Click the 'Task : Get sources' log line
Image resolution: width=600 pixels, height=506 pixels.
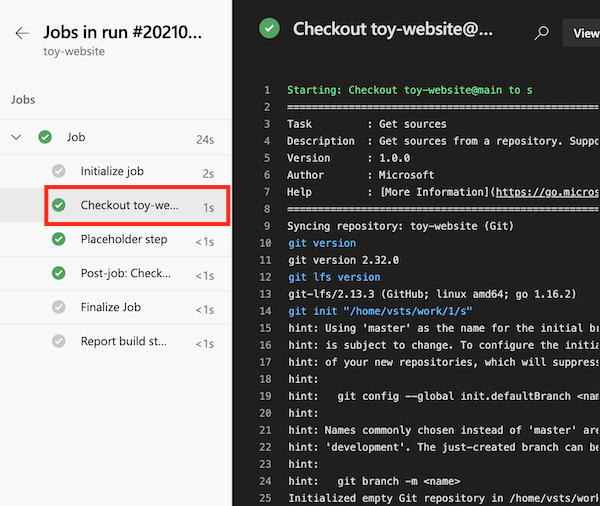pyautogui.click(x=367, y=124)
